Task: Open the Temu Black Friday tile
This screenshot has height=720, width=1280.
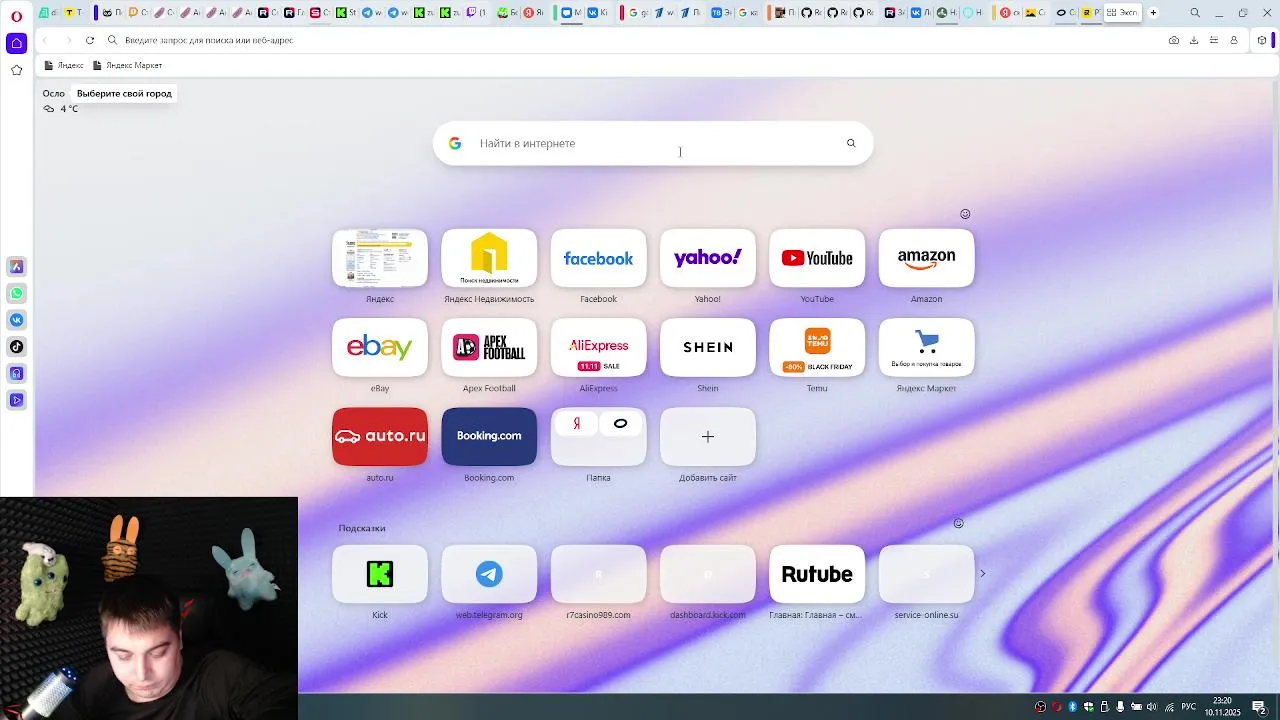Action: coord(817,347)
